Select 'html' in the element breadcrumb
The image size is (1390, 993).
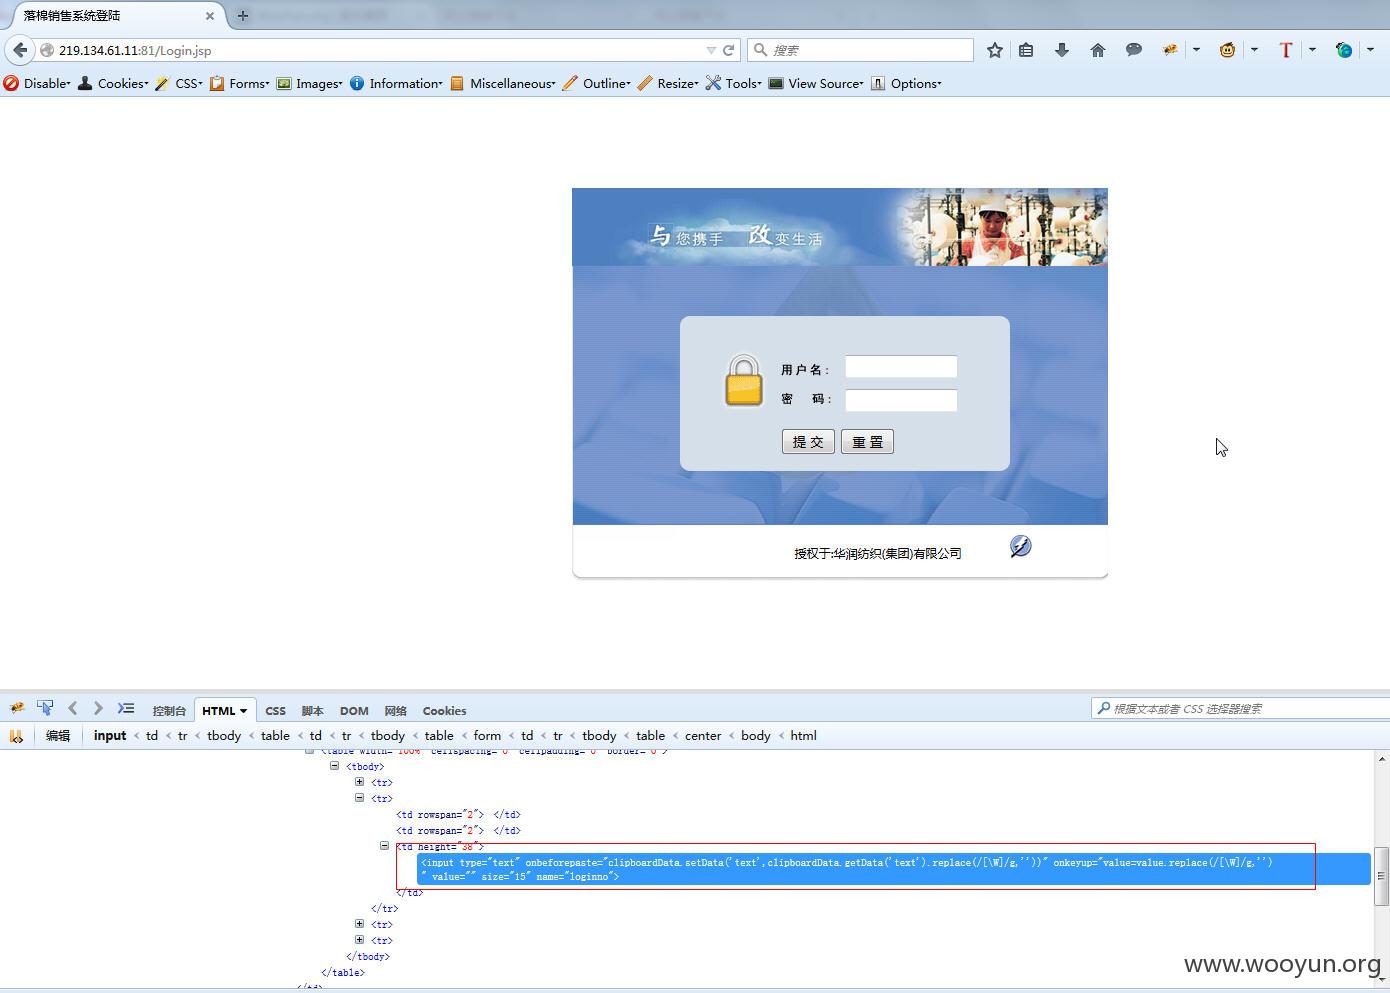803,736
